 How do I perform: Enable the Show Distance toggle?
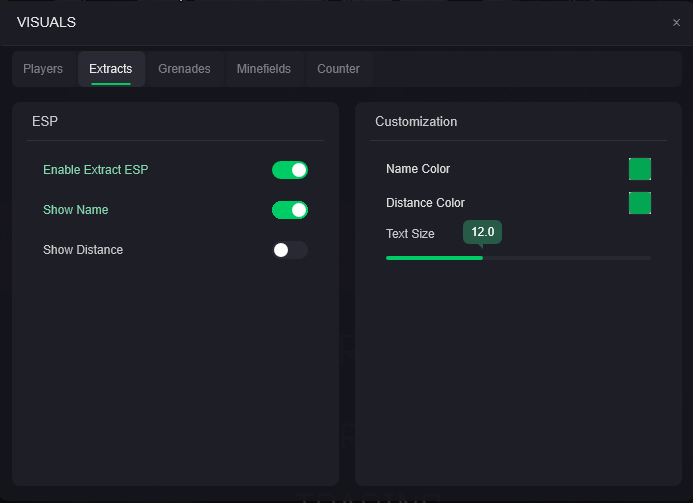coord(290,250)
